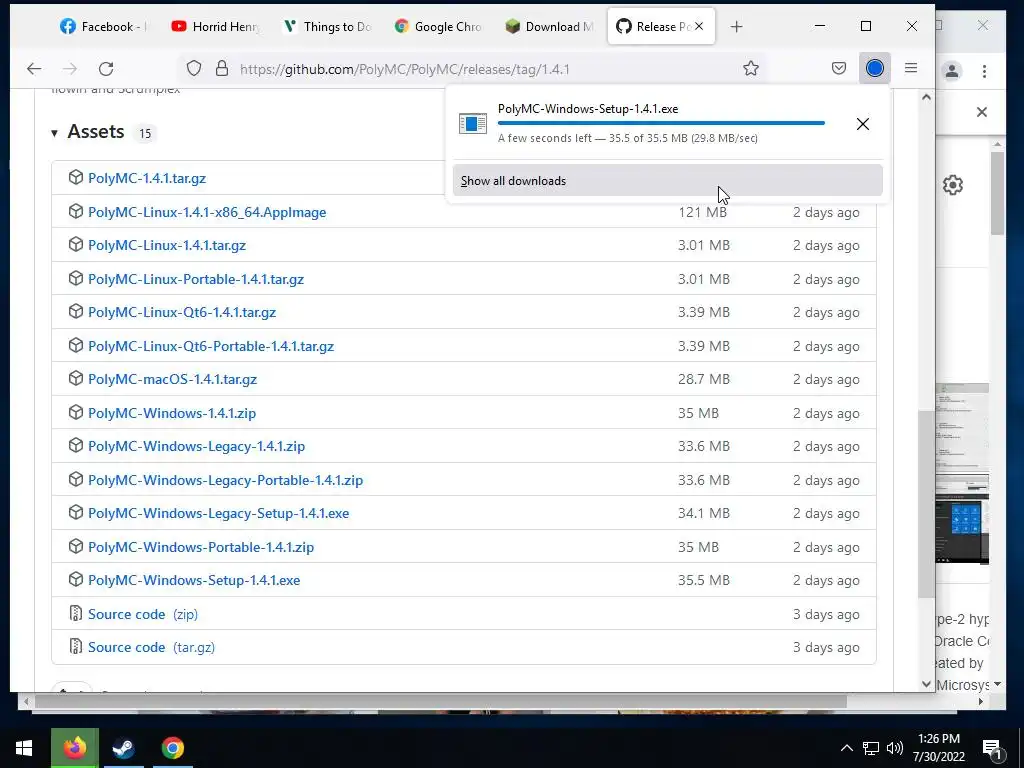Click thumbnail image in background Chrome window

coord(962,474)
